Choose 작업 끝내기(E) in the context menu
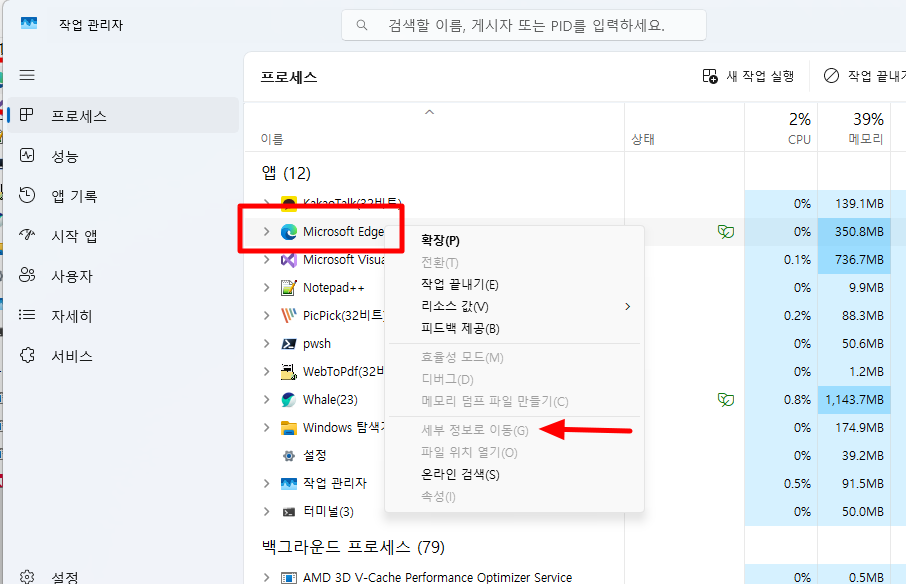This screenshot has height=584, width=906. click(x=514, y=284)
